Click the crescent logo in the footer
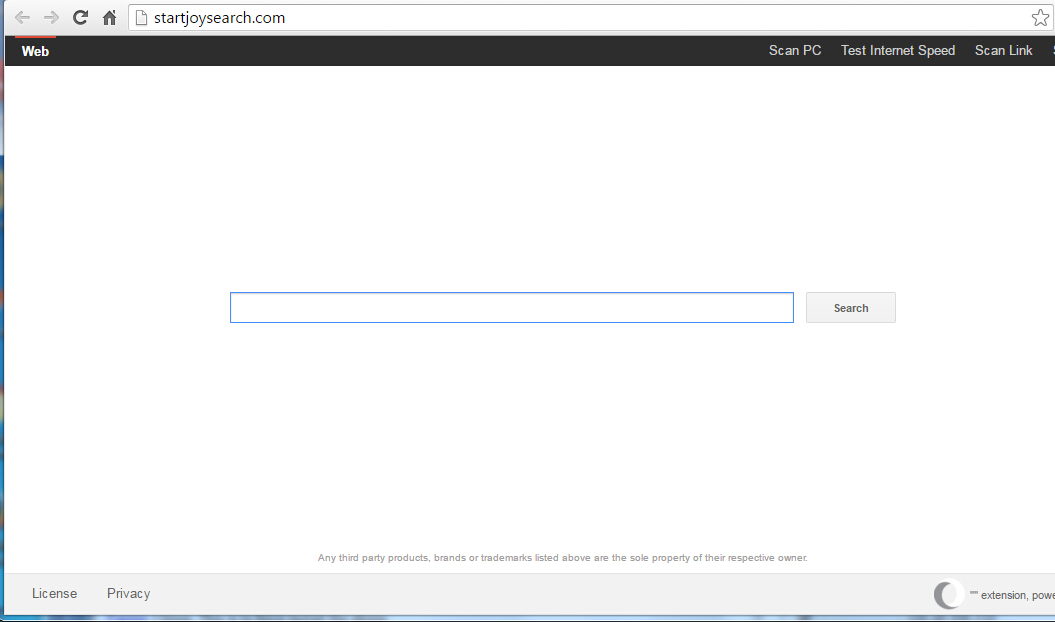This screenshot has height=622, width=1055. coord(949,594)
